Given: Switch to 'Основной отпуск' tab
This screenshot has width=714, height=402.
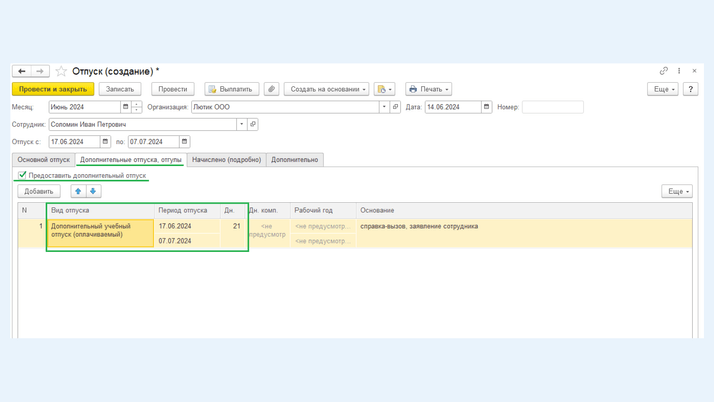Looking at the screenshot, I should [x=44, y=159].
